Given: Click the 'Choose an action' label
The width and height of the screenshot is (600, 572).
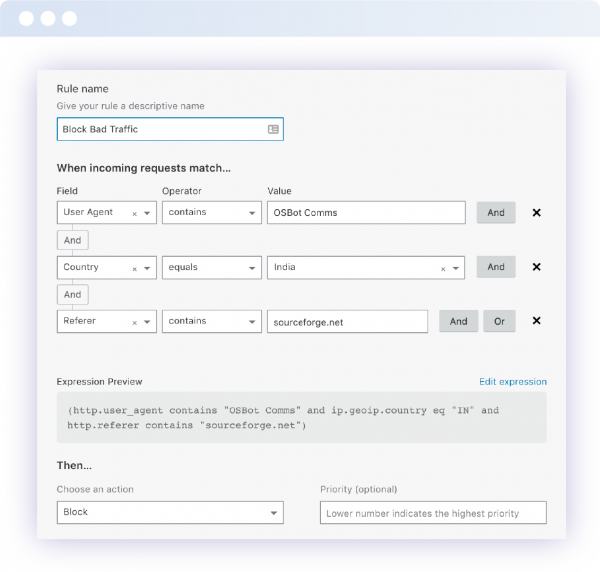Looking at the screenshot, I should [x=95, y=489].
